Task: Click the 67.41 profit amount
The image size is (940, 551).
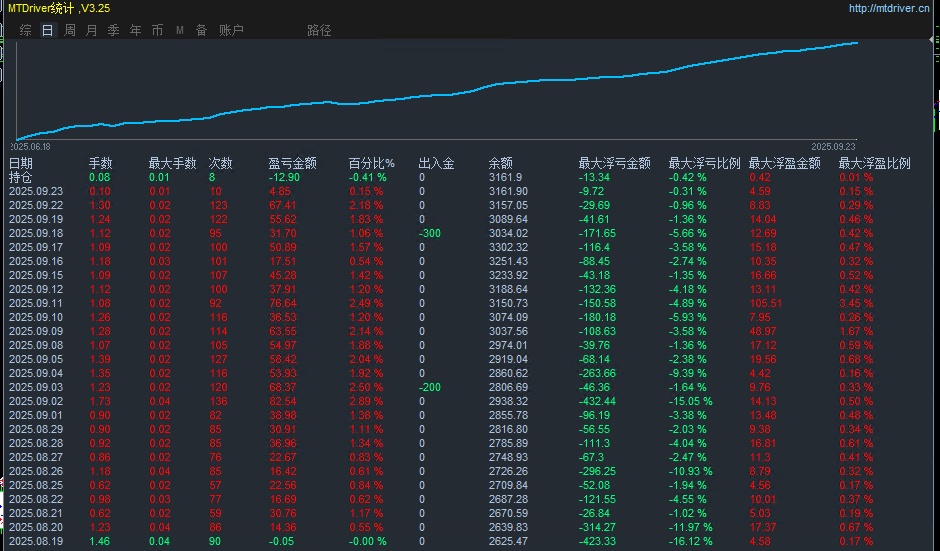Action: point(283,205)
